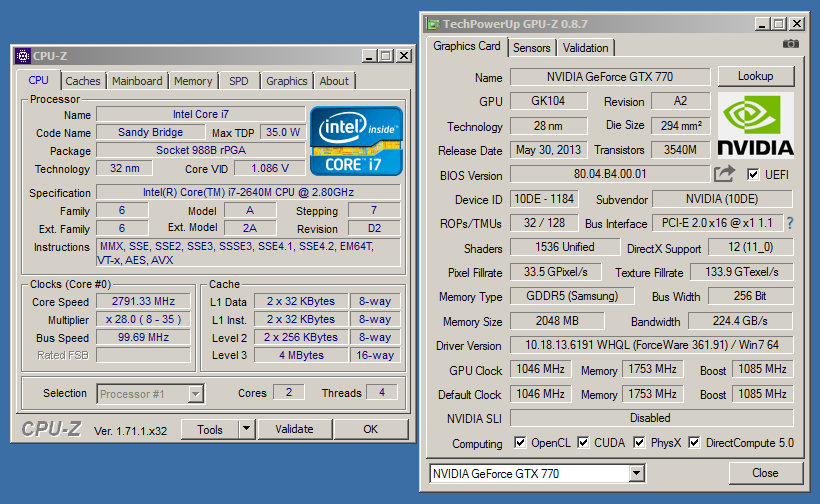Minimize the CPU-Z window
This screenshot has width=820, height=504.
(369, 55)
